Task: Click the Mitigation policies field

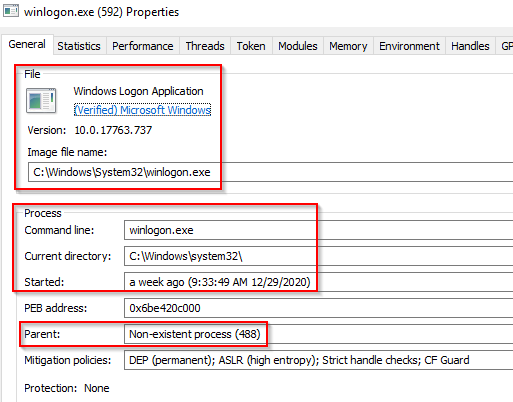Action: point(318,360)
